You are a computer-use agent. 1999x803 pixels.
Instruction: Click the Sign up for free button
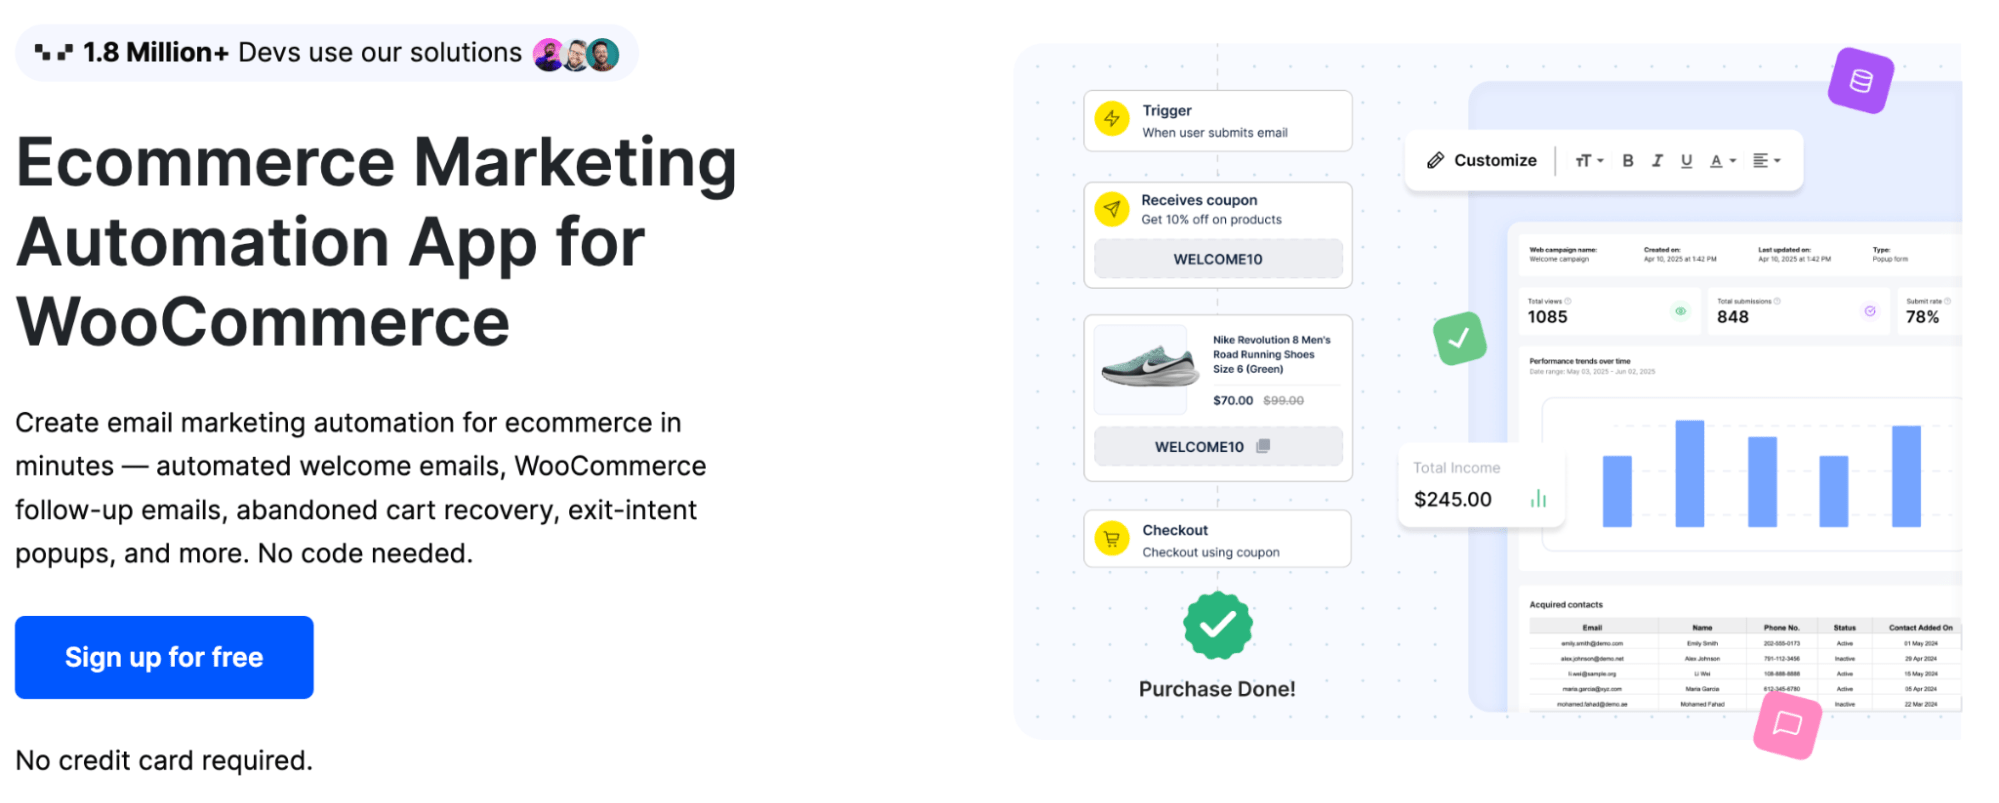(164, 657)
